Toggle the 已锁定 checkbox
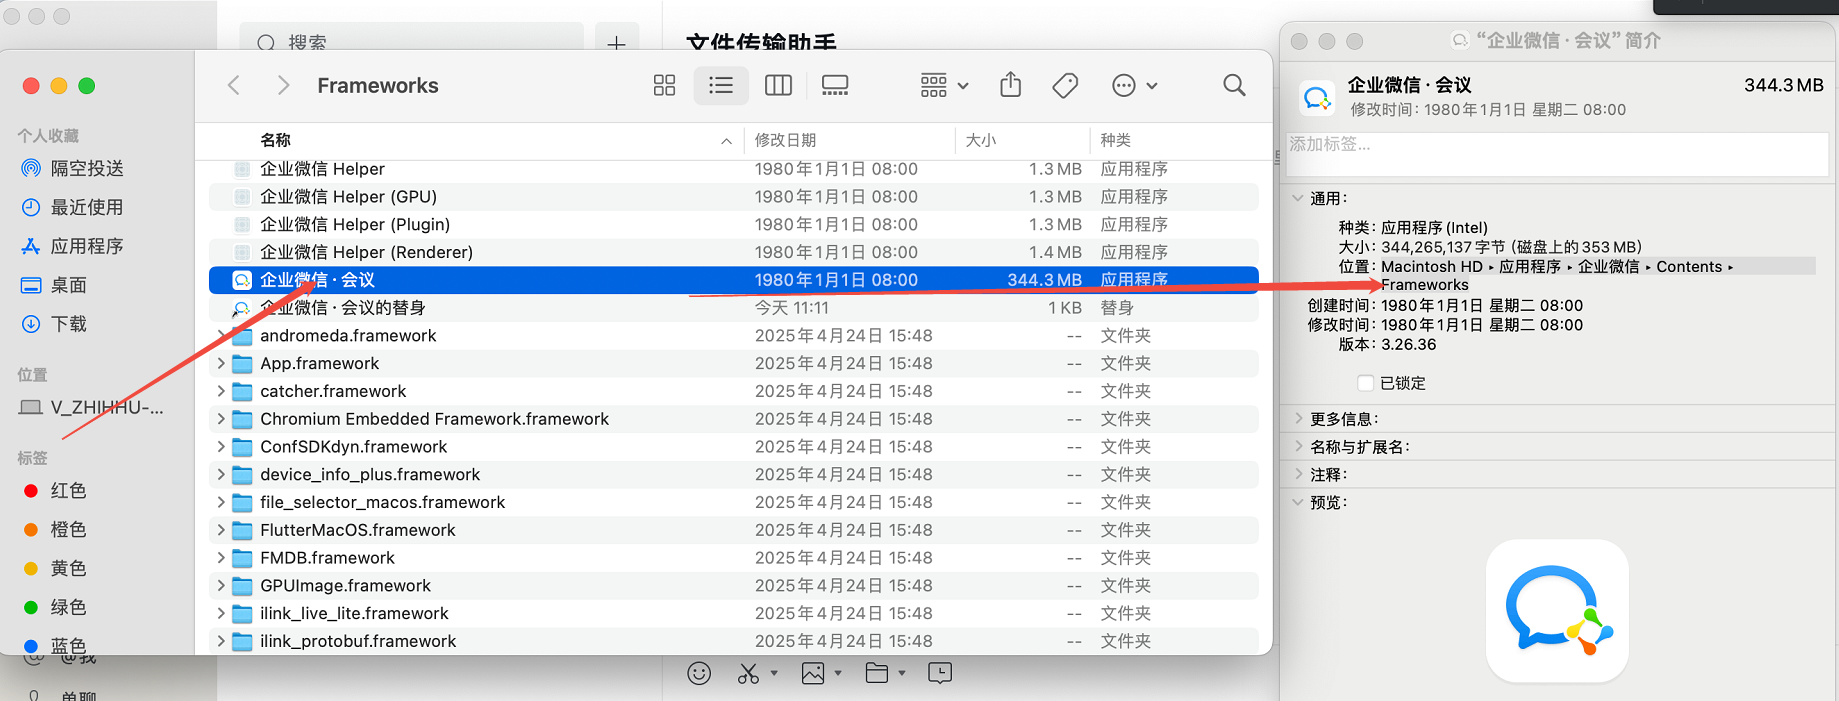The width and height of the screenshot is (1839, 701). pyautogui.click(x=1365, y=383)
